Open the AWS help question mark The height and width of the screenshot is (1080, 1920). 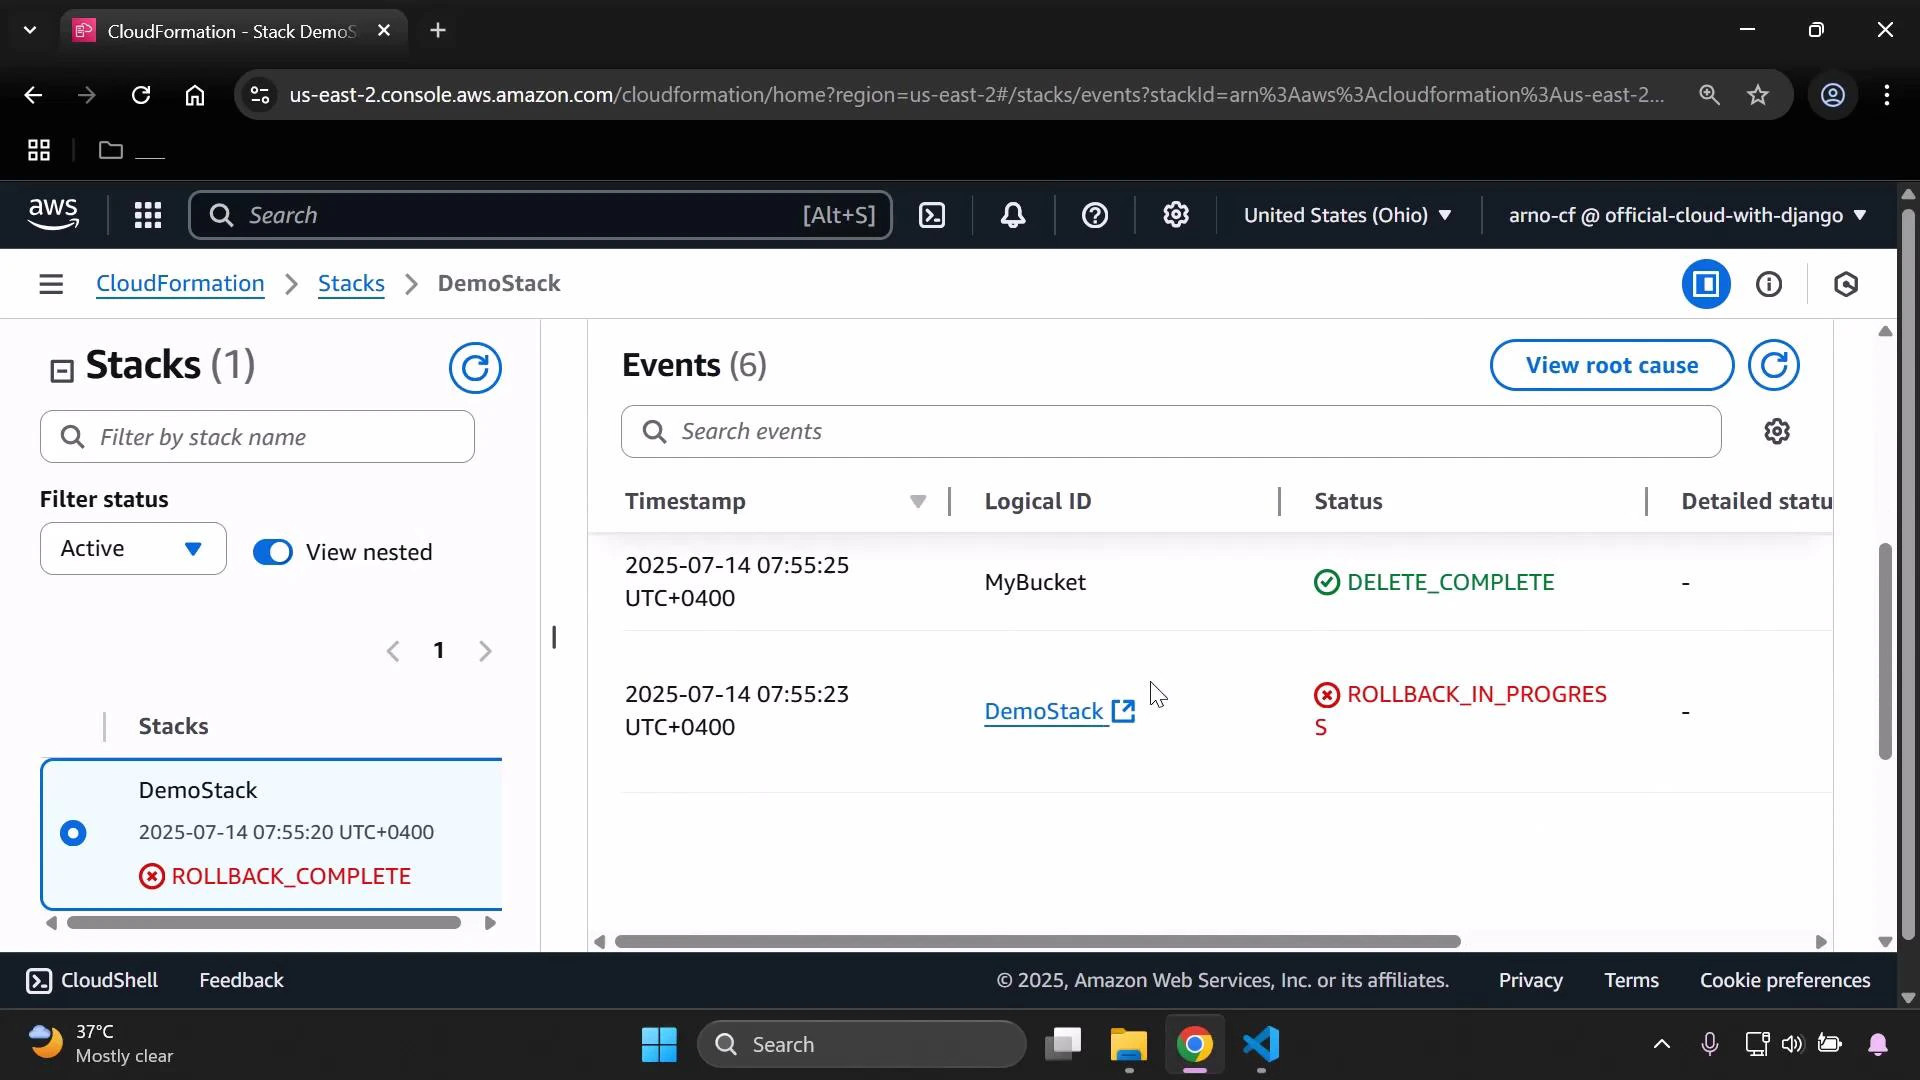pos(1095,215)
